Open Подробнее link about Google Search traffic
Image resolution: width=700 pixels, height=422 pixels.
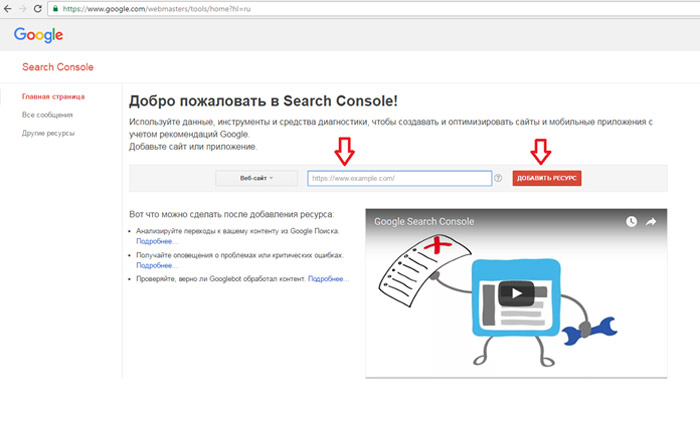156,241
